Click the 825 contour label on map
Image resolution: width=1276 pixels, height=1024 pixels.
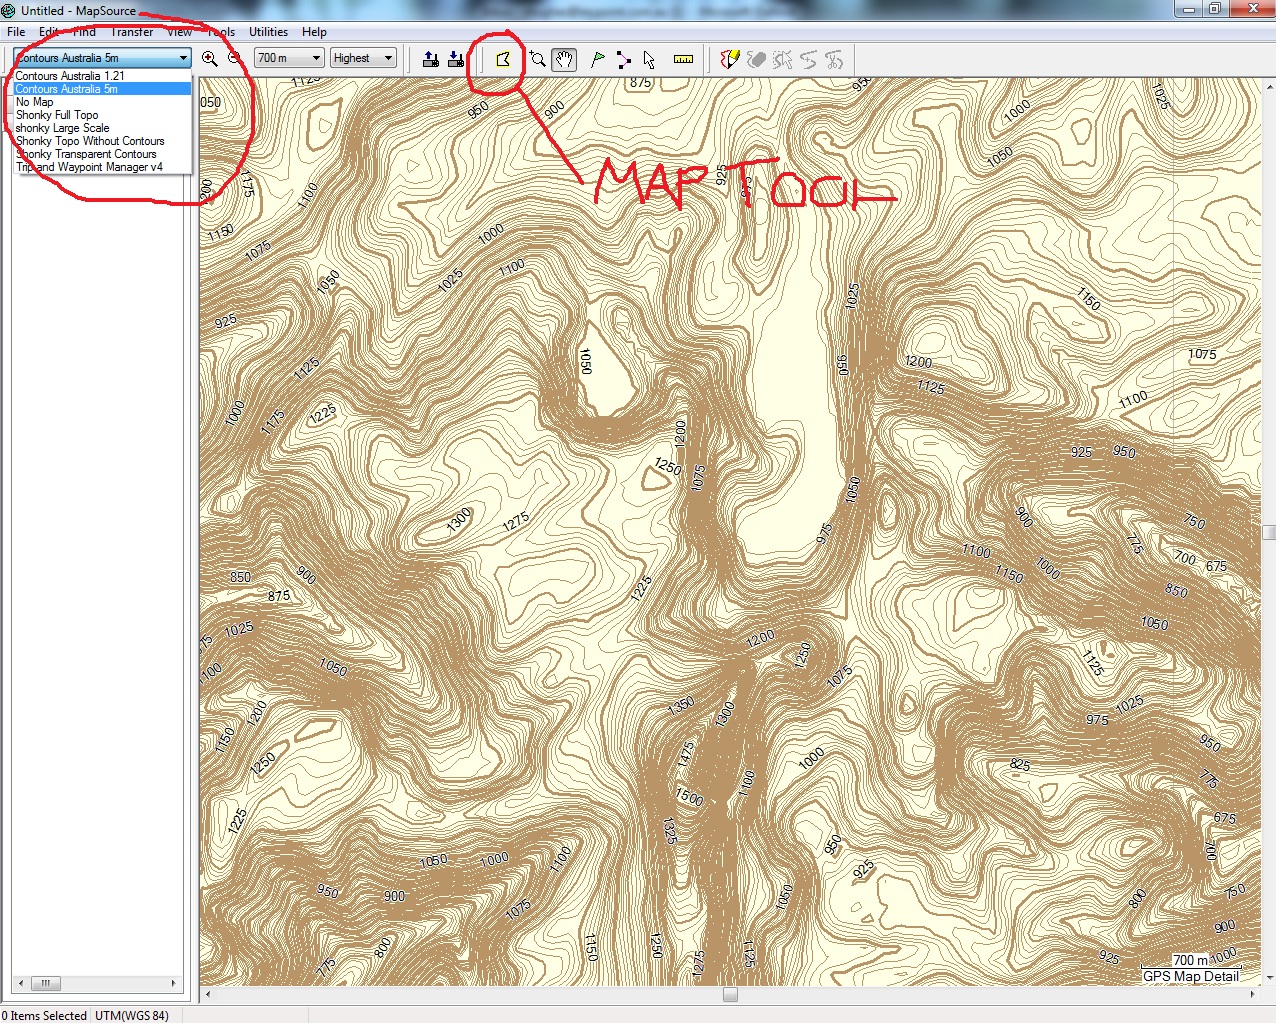click(1020, 765)
